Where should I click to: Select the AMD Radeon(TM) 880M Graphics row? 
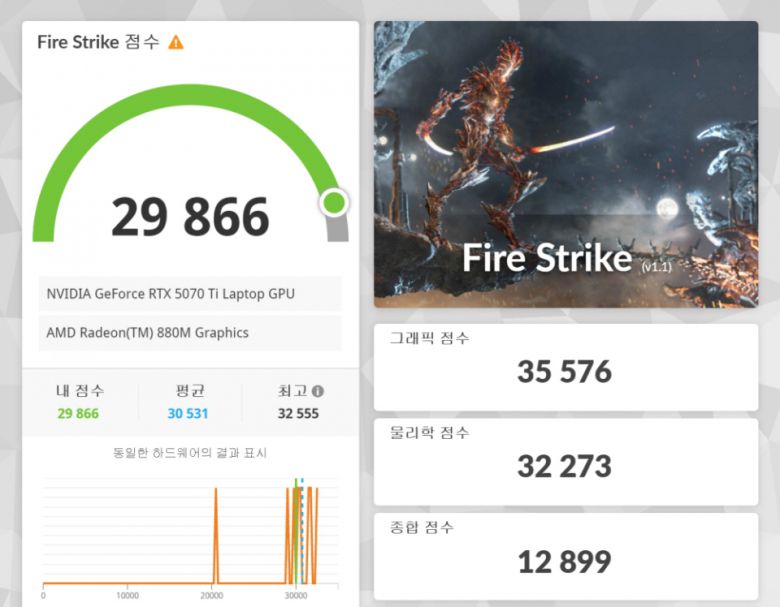(190, 332)
